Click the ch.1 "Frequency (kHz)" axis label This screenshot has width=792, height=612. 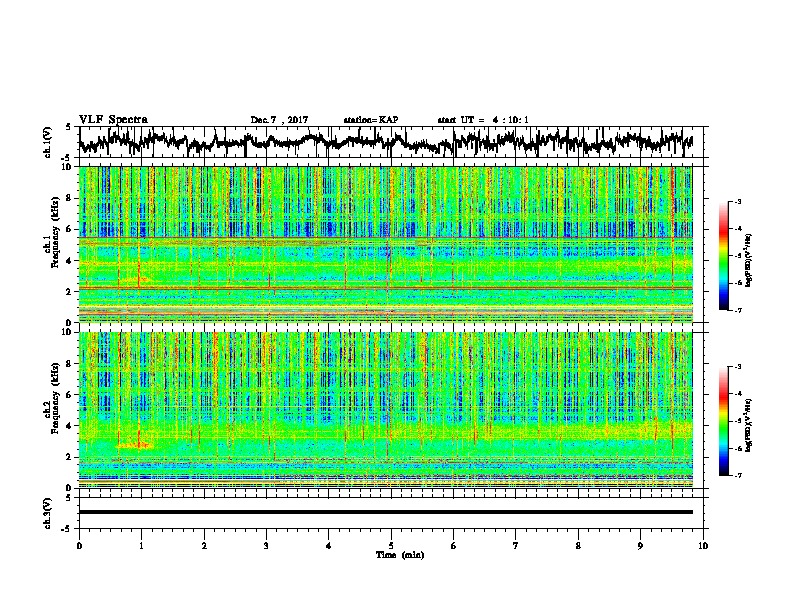55,233
